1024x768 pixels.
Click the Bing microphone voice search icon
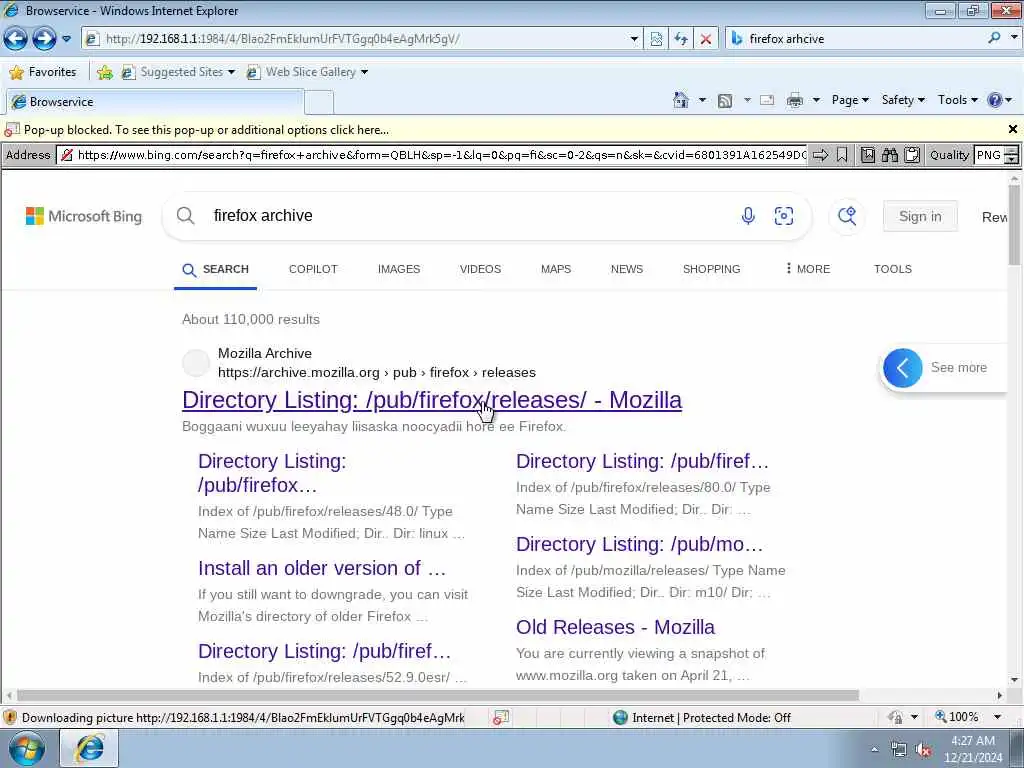[748, 216]
